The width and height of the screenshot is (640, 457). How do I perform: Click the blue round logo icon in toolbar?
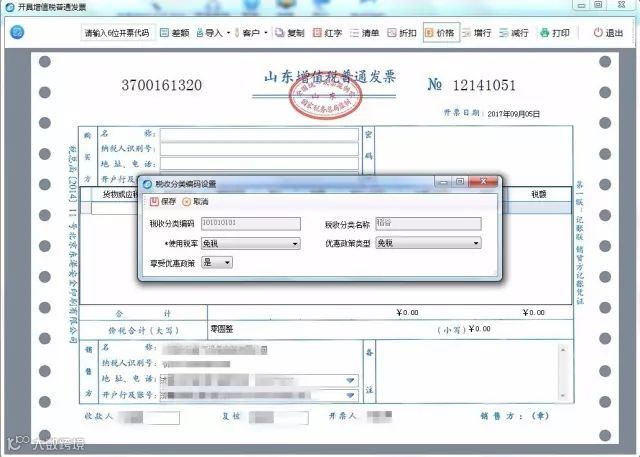pyautogui.click(x=17, y=32)
